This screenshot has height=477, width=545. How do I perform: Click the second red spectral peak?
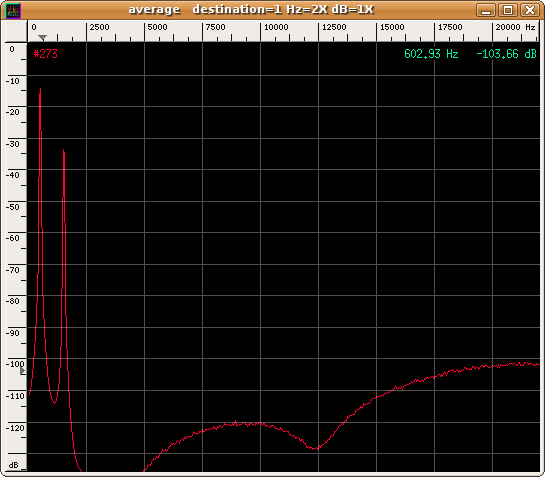tap(64, 151)
